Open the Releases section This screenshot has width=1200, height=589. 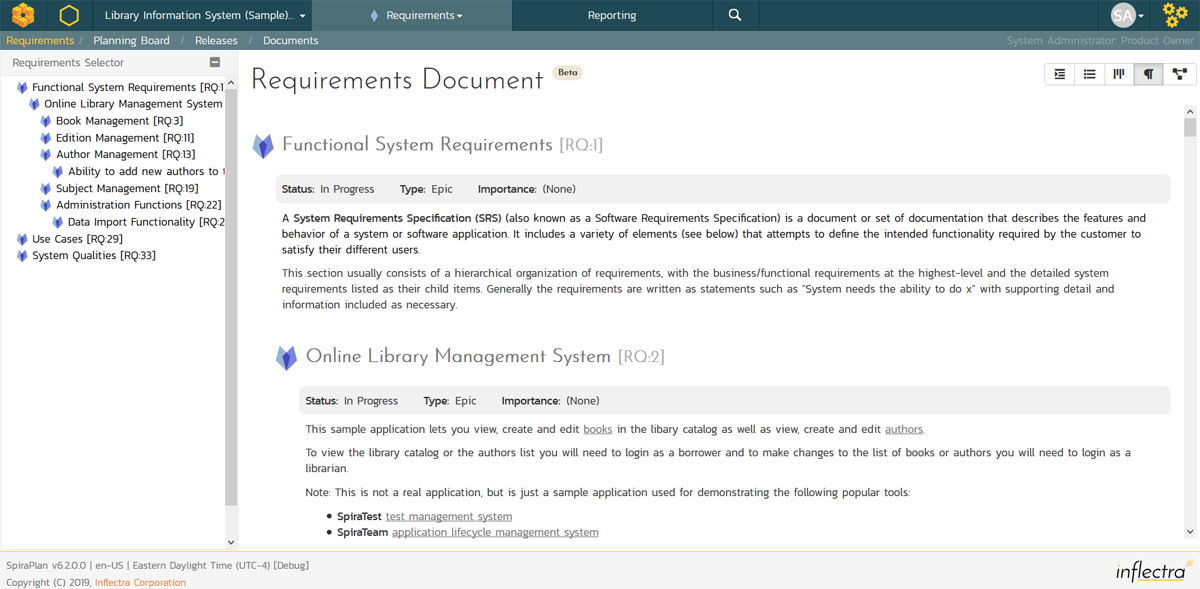coord(216,41)
